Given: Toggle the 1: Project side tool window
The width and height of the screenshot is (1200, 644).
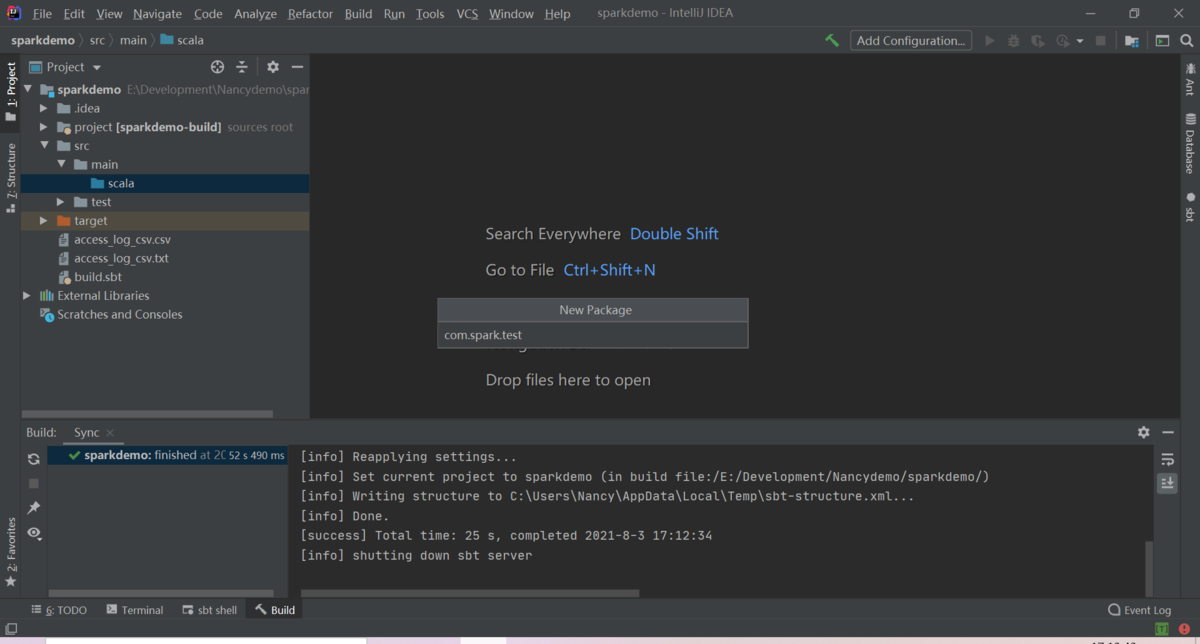Looking at the screenshot, I should [11, 92].
